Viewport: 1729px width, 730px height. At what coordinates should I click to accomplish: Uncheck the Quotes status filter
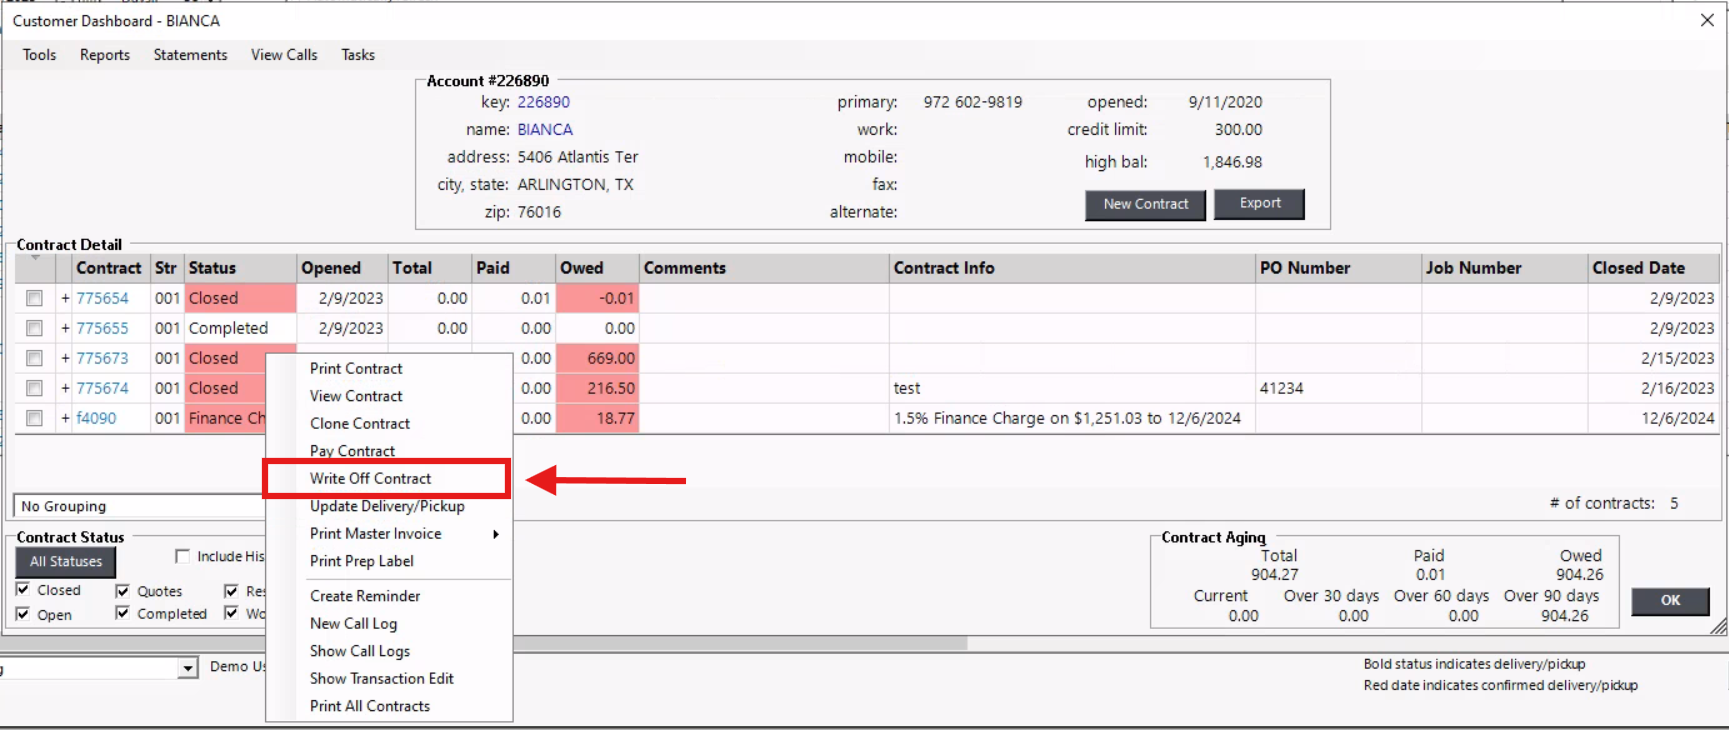coord(123,591)
